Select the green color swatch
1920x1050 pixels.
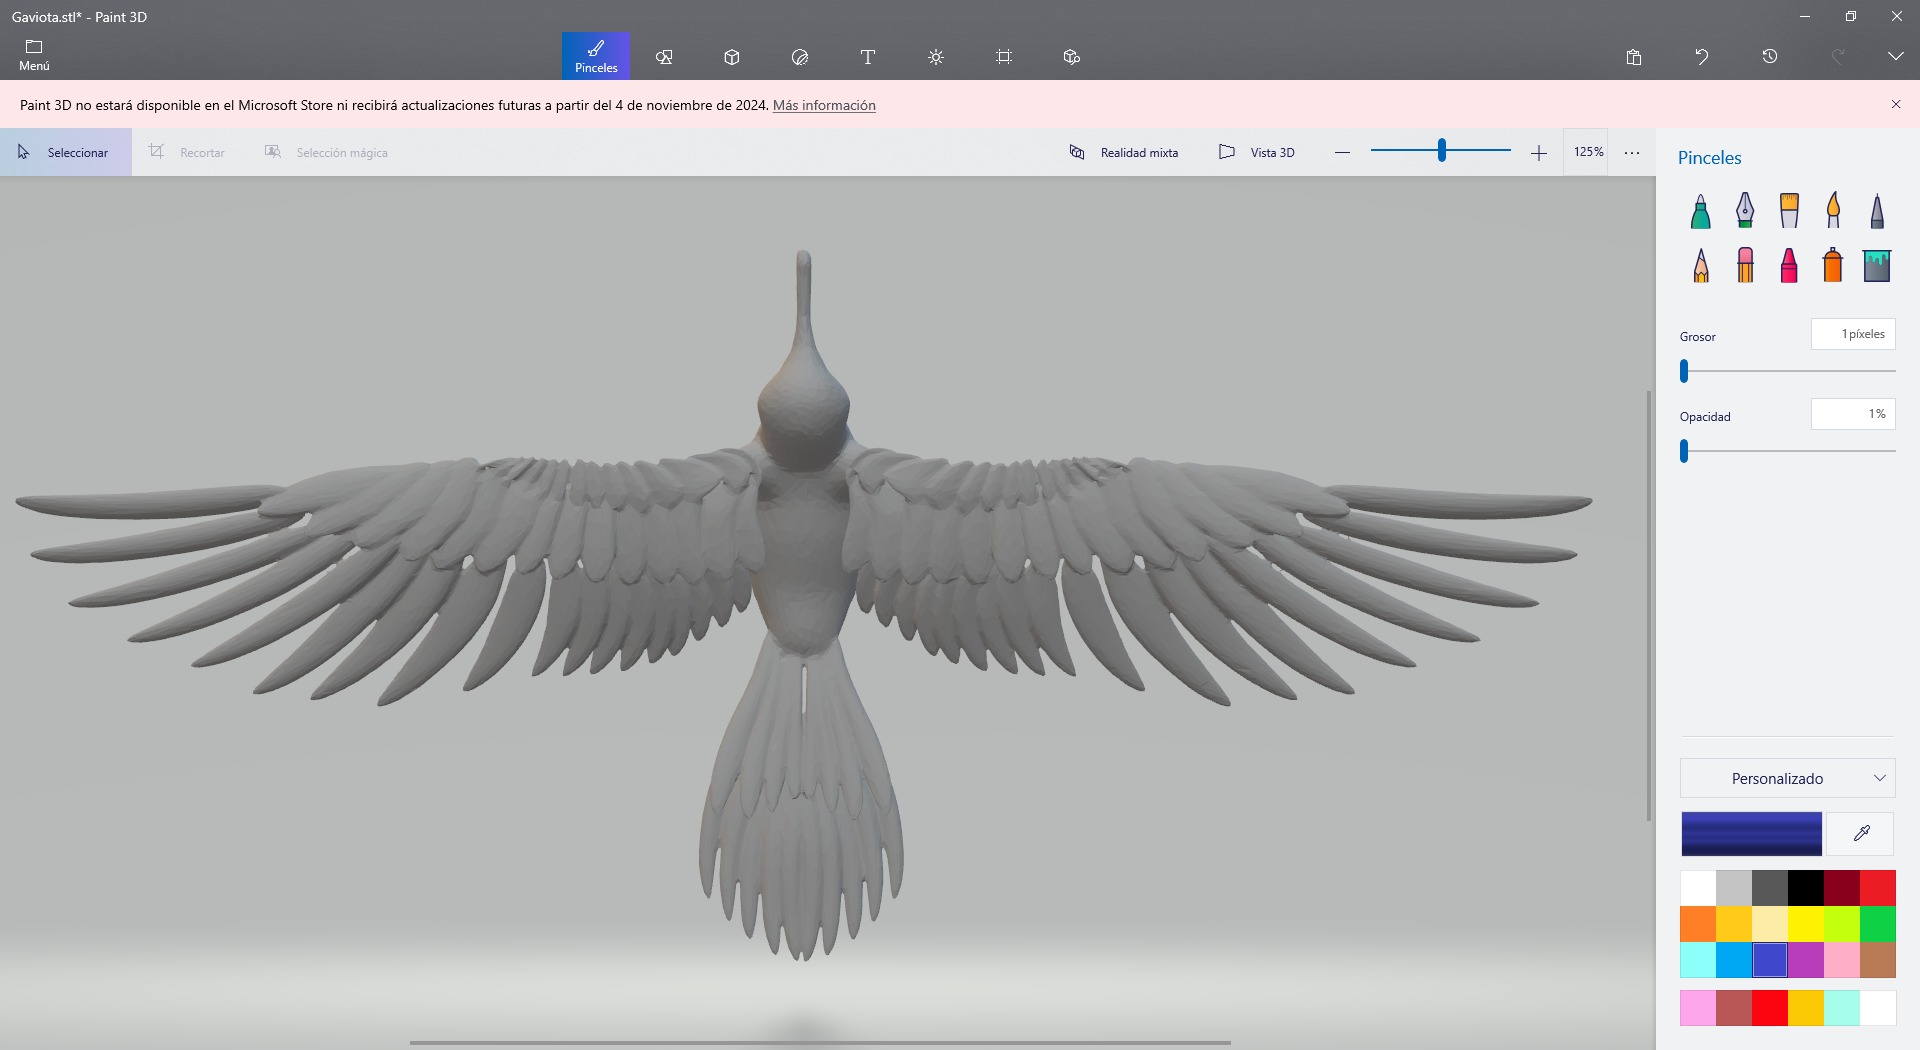[1878, 924]
